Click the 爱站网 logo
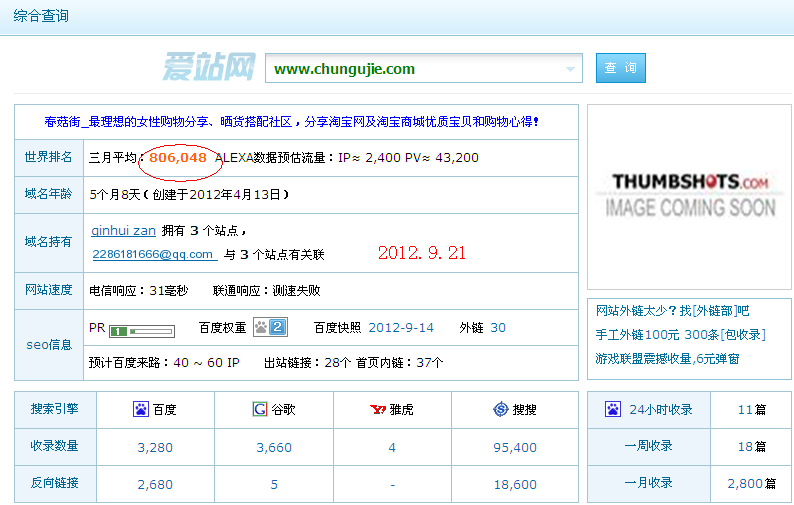 210,68
